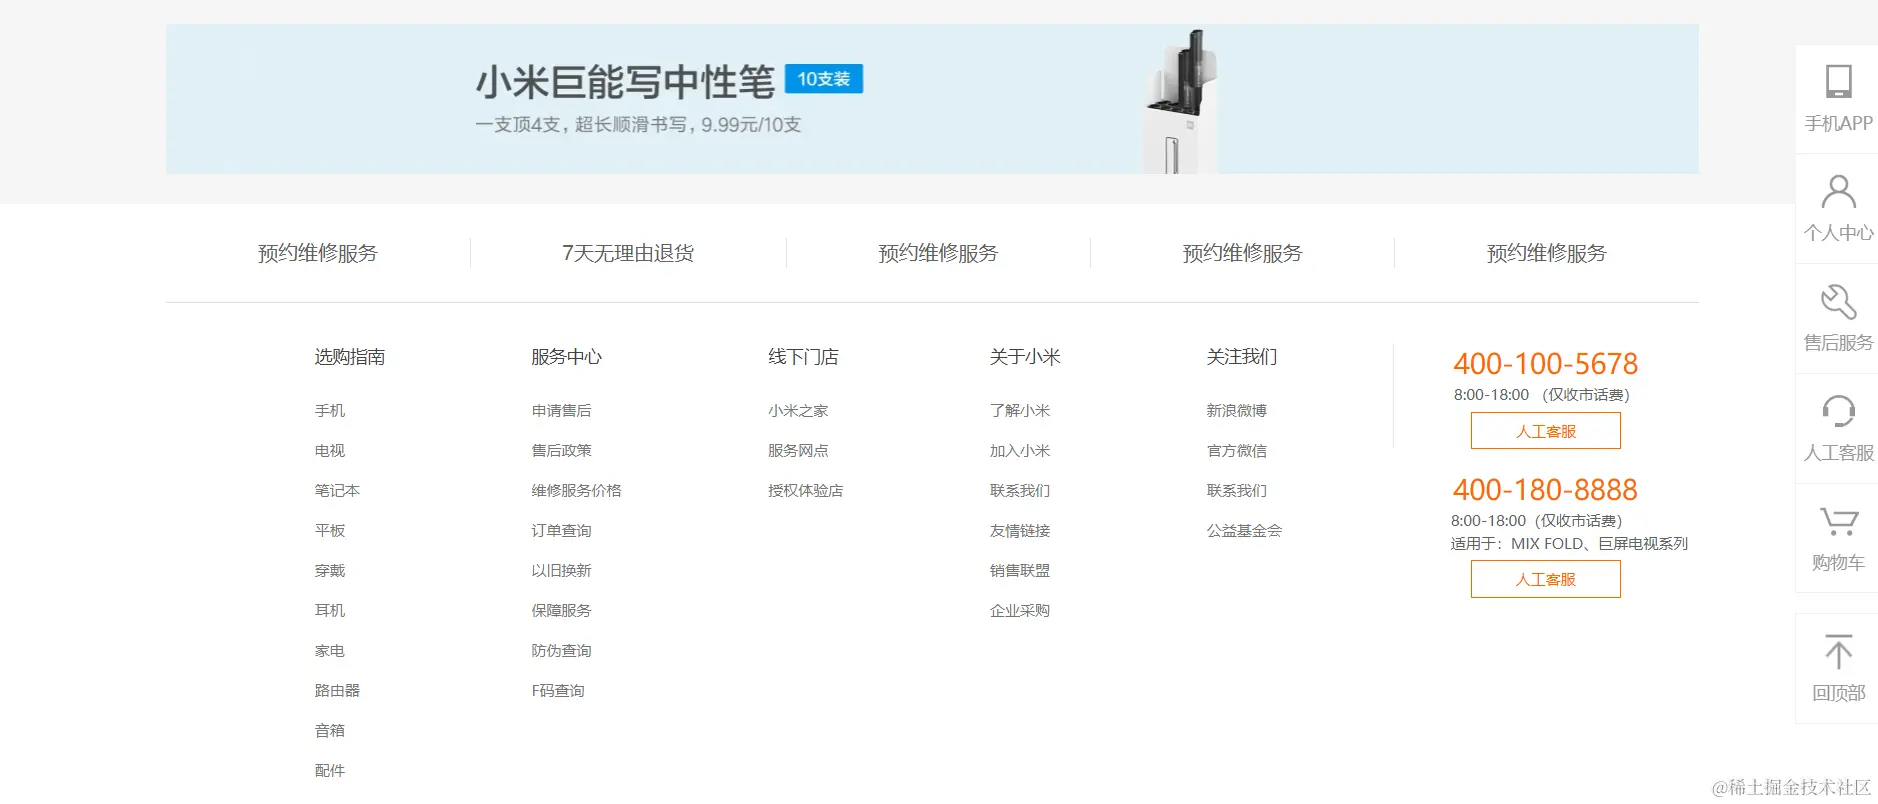Click the 申请售后 link

[x=561, y=411]
